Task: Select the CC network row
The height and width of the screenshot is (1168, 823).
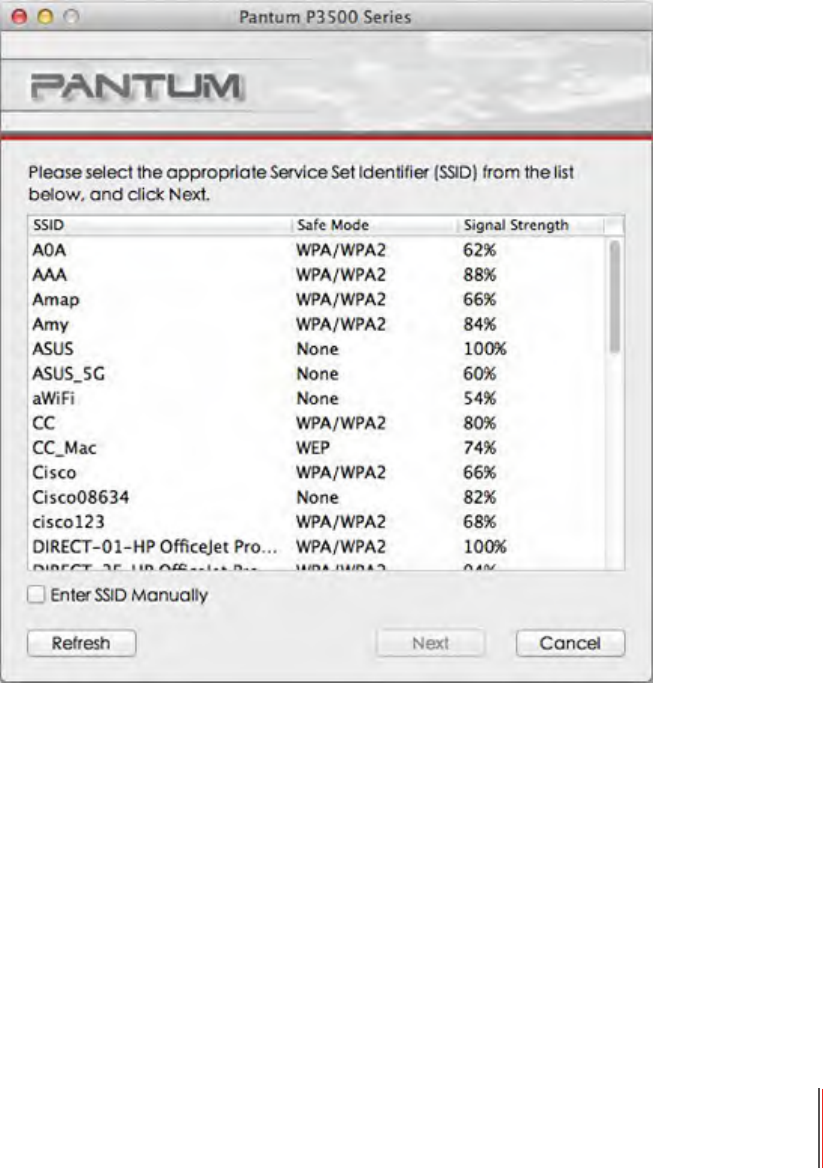Action: click(317, 422)
